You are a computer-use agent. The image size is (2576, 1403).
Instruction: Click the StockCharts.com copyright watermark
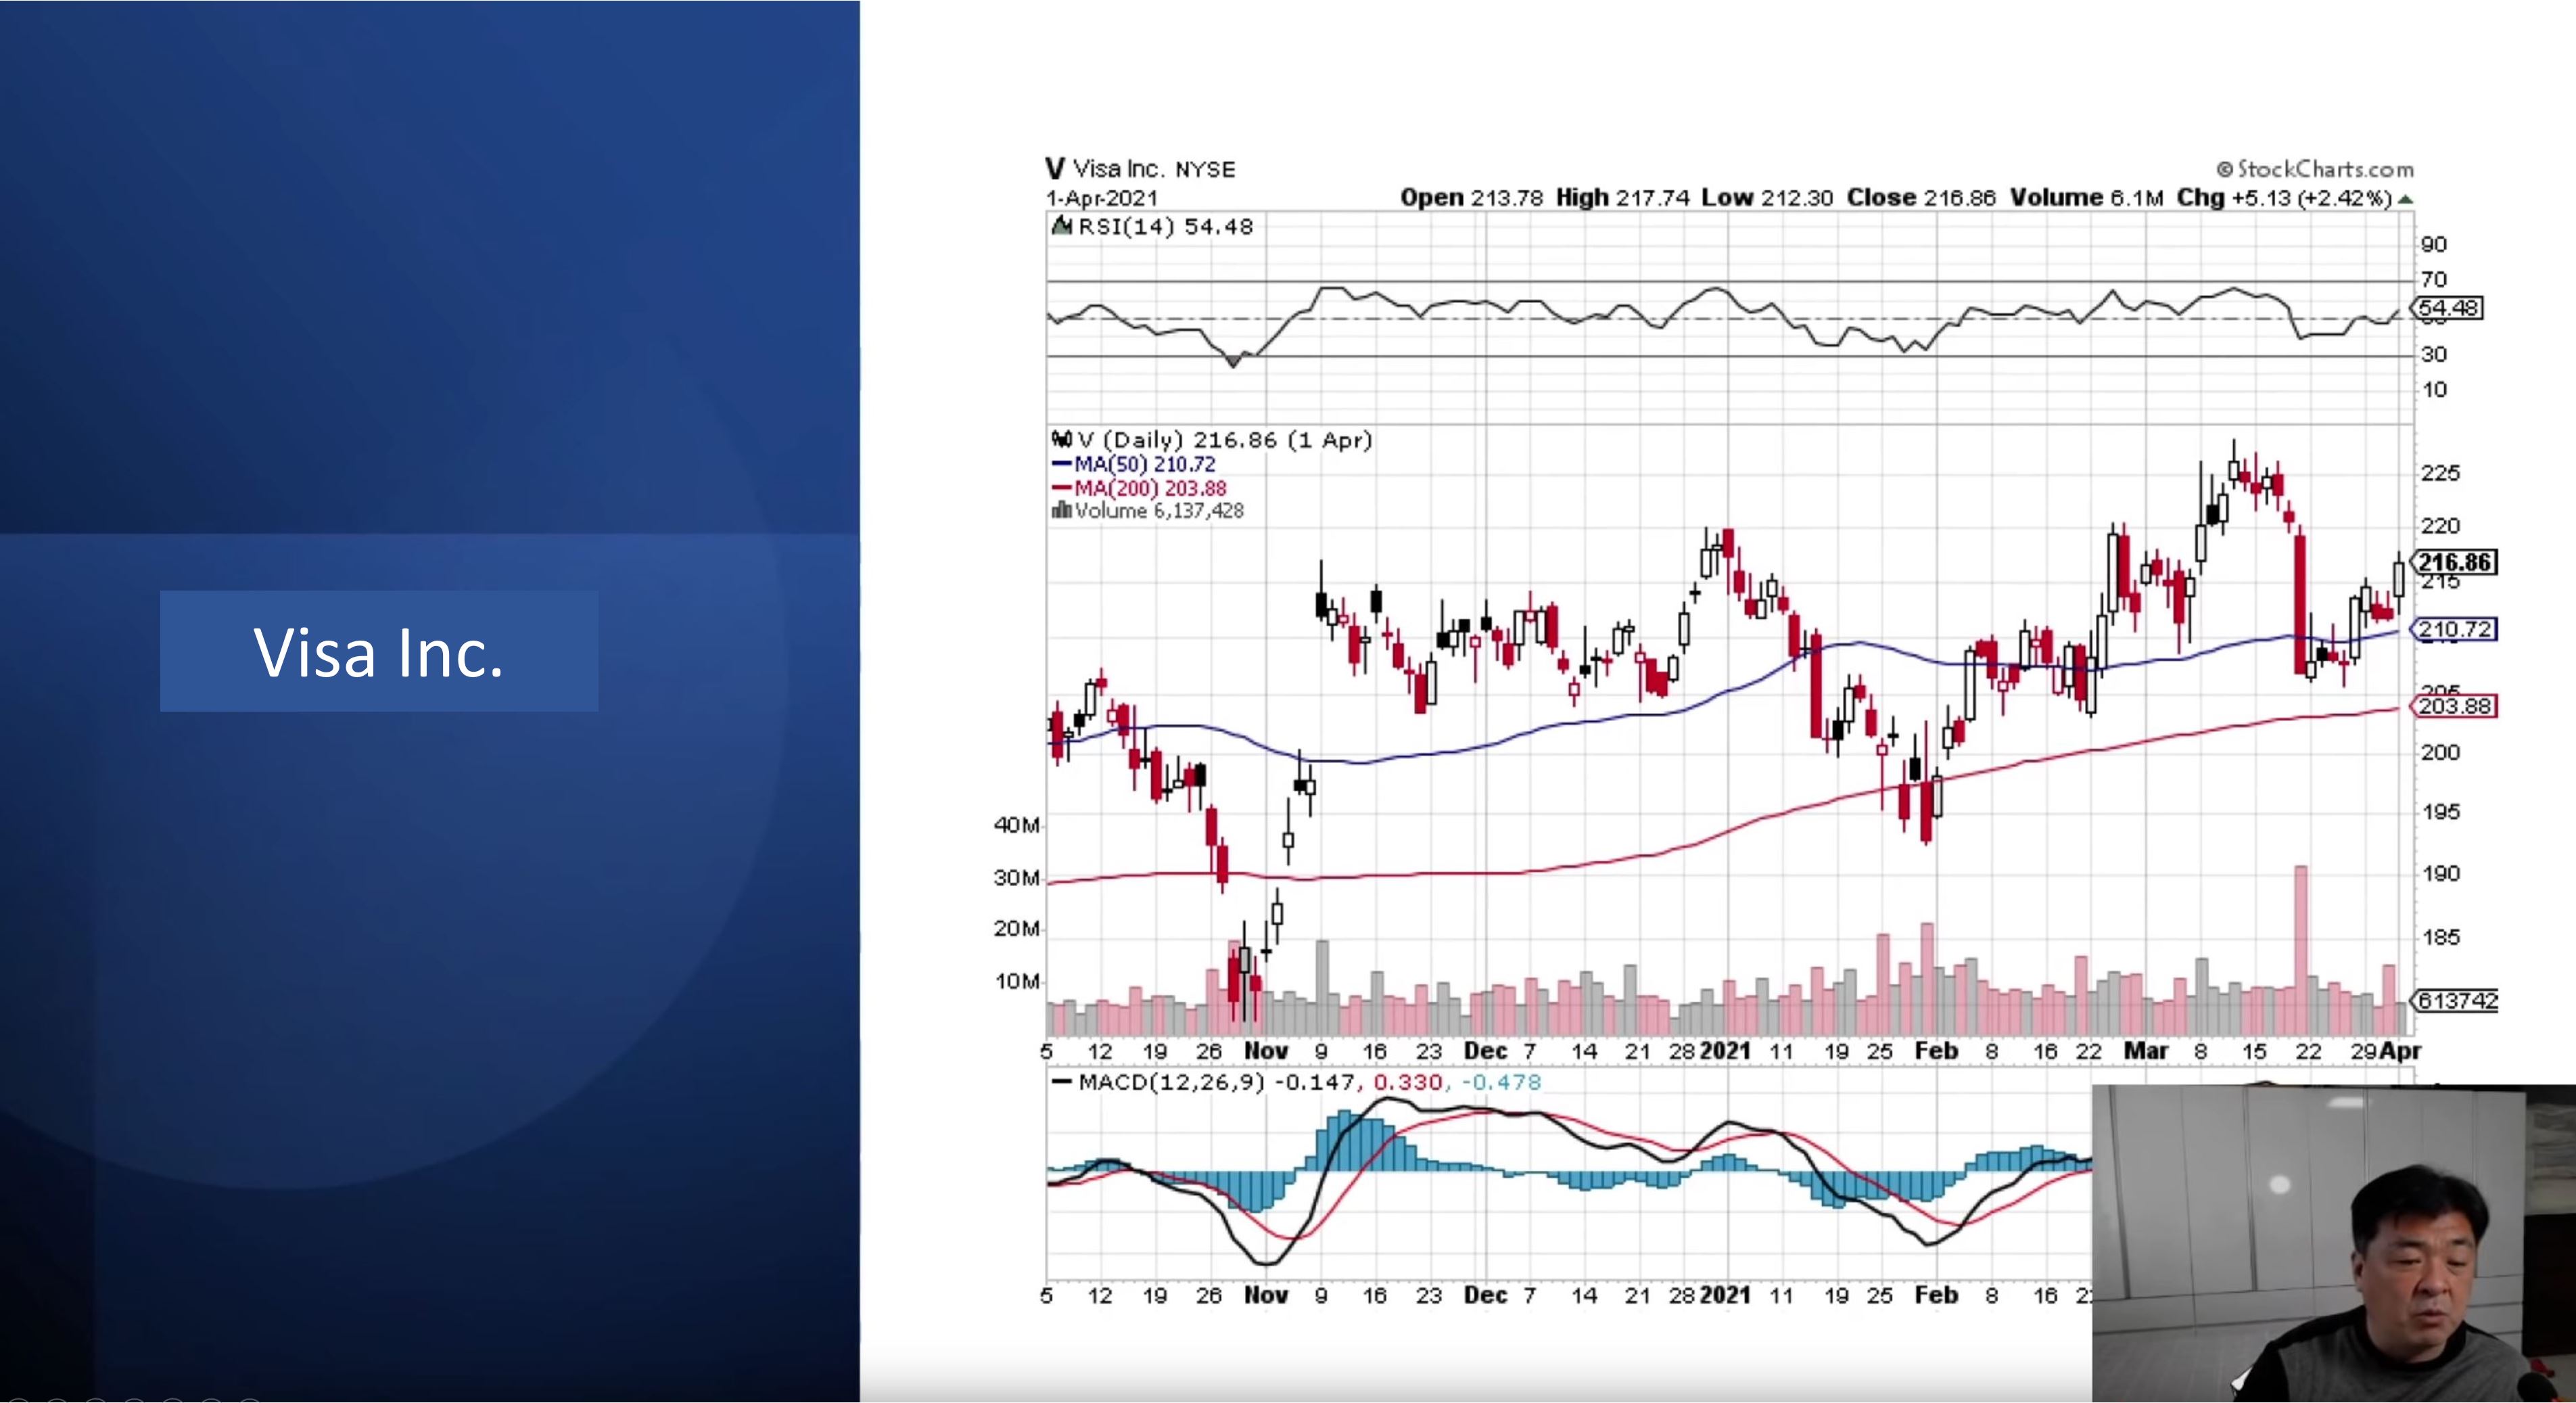(2315, 169)
